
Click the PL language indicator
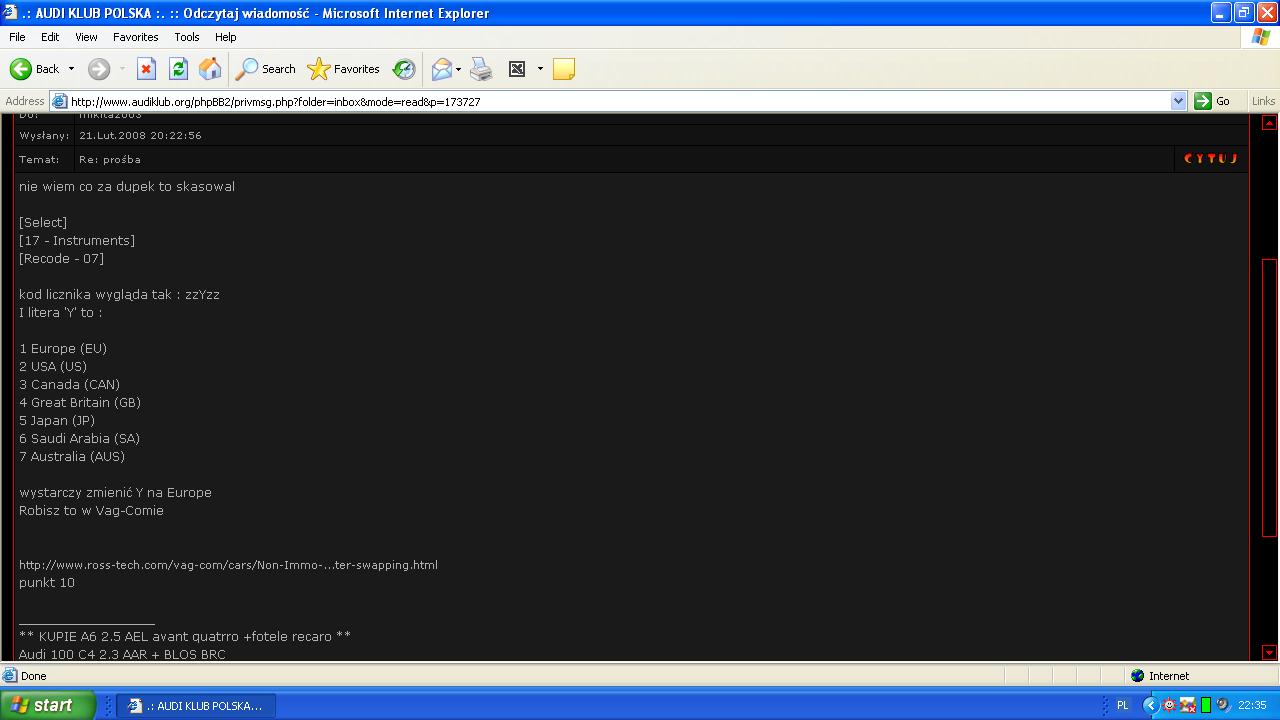[x=1122, y=705]
